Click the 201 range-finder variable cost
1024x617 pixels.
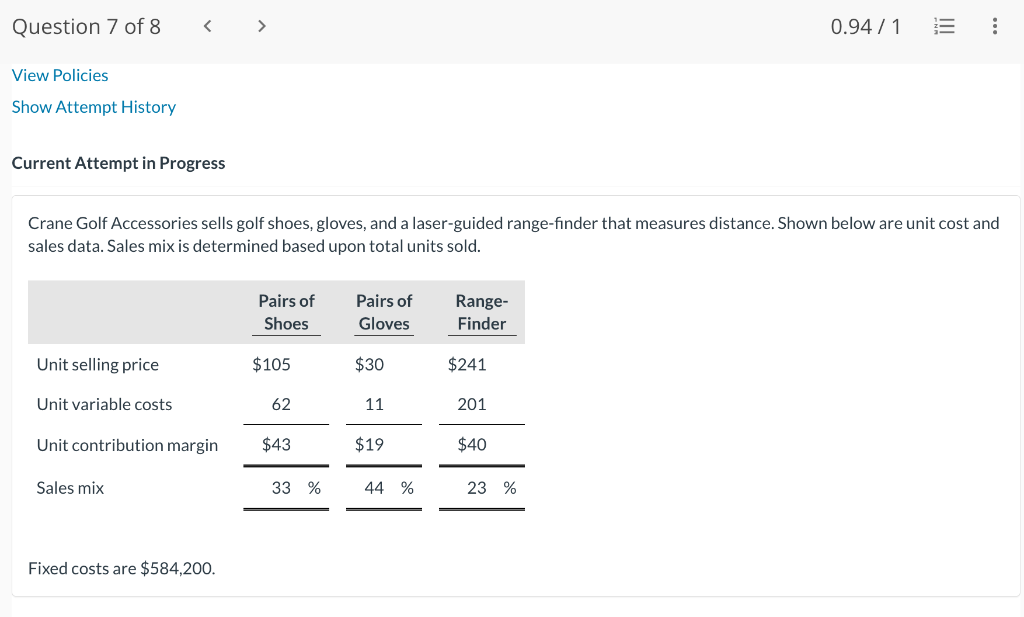(x=472, y=404)
